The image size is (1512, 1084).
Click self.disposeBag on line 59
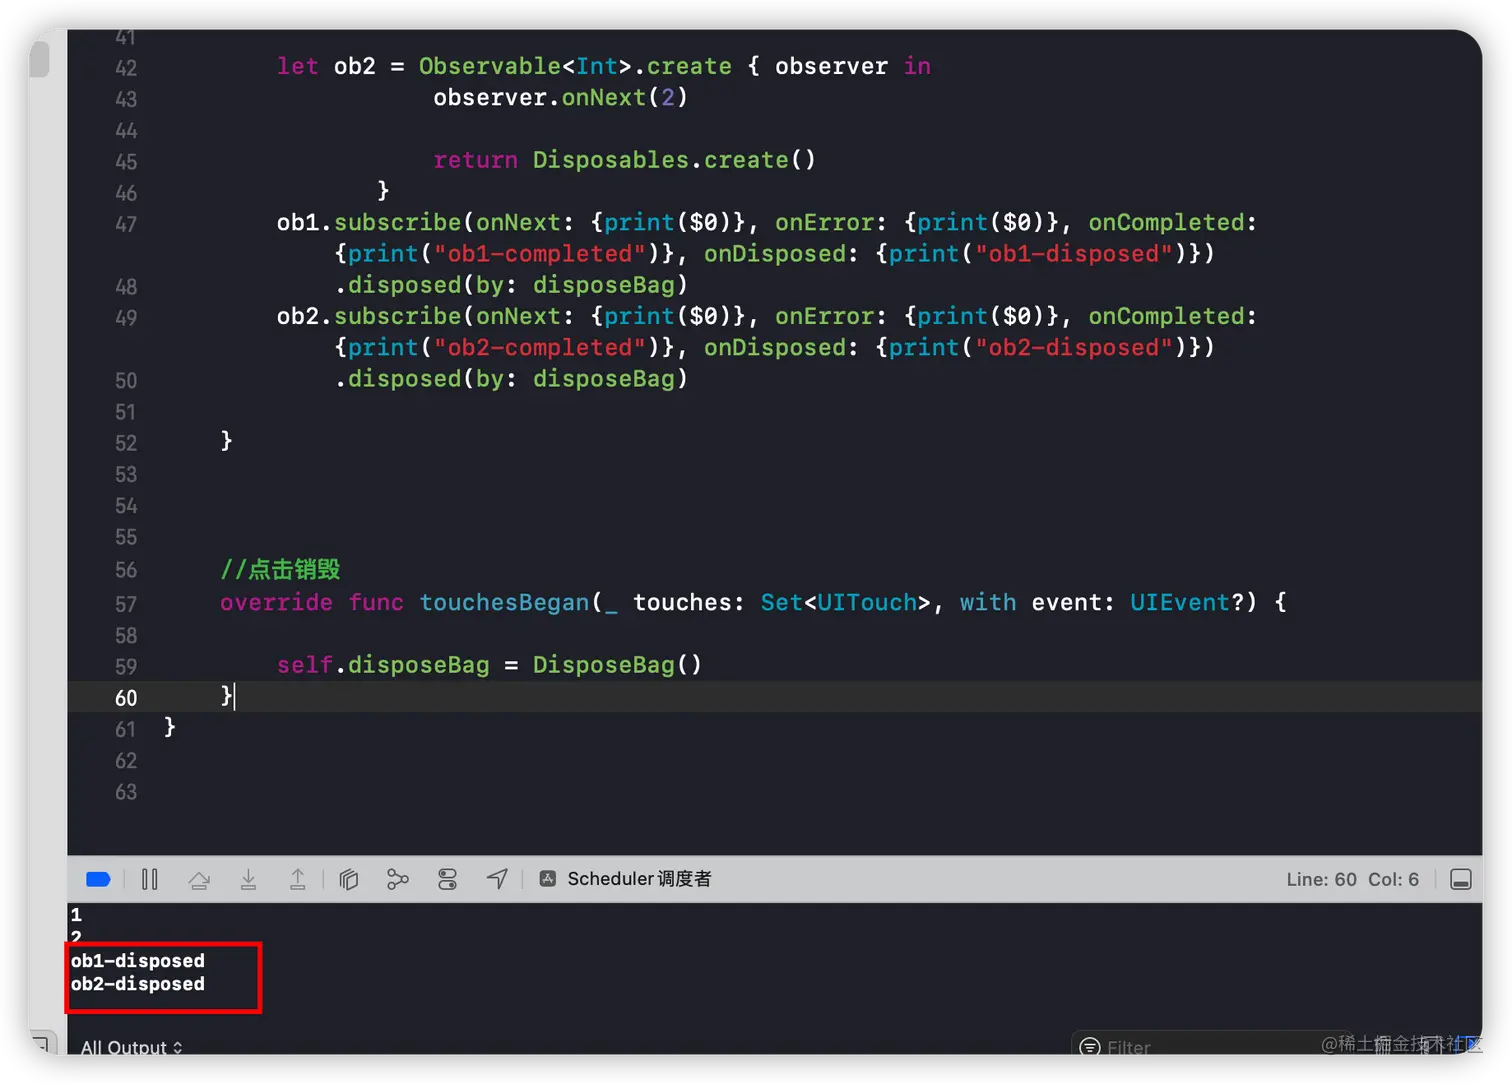pos(383,665)
